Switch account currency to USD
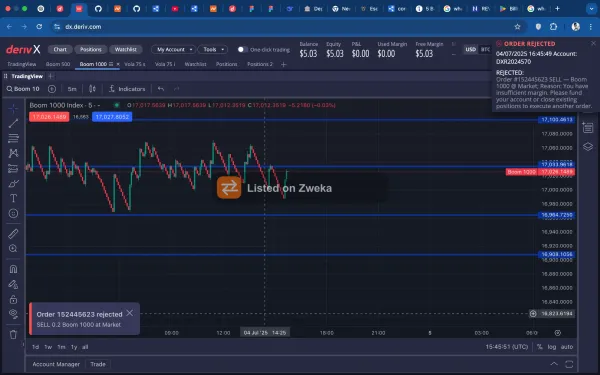The height and width of the screenshot is (375, 600). (x=471, y=49)
